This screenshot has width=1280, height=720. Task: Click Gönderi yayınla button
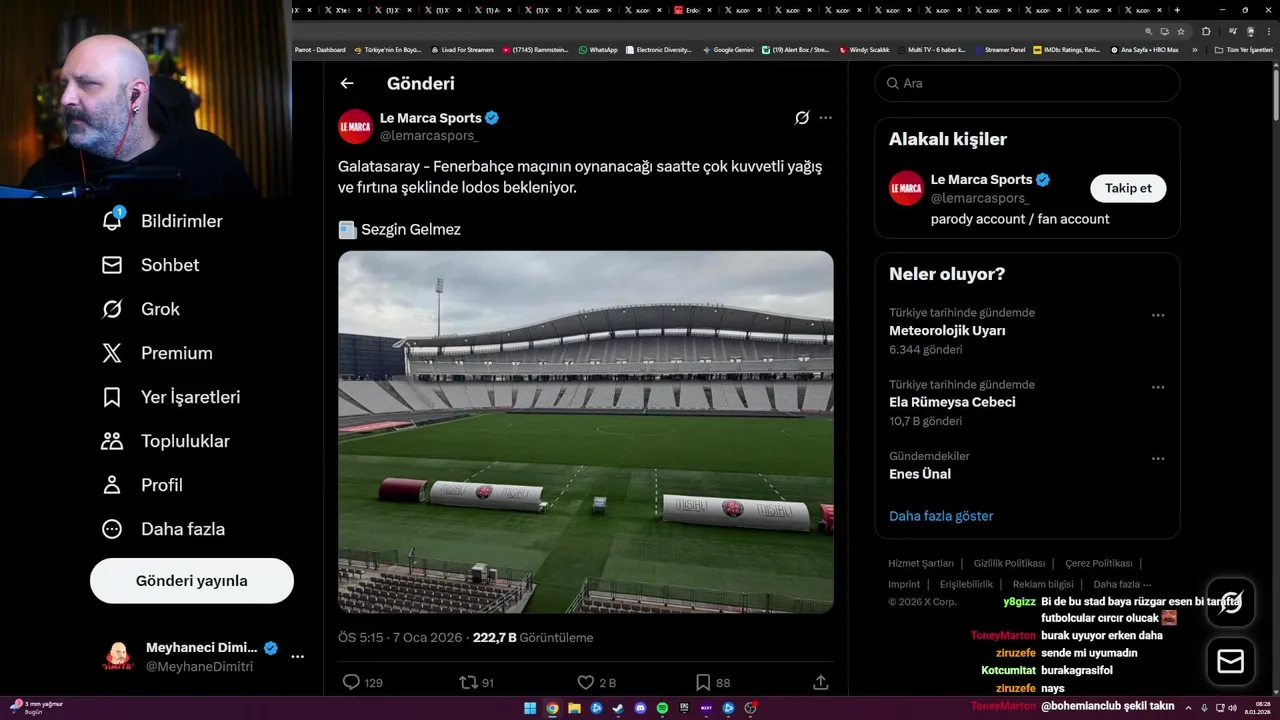(192, 581)
